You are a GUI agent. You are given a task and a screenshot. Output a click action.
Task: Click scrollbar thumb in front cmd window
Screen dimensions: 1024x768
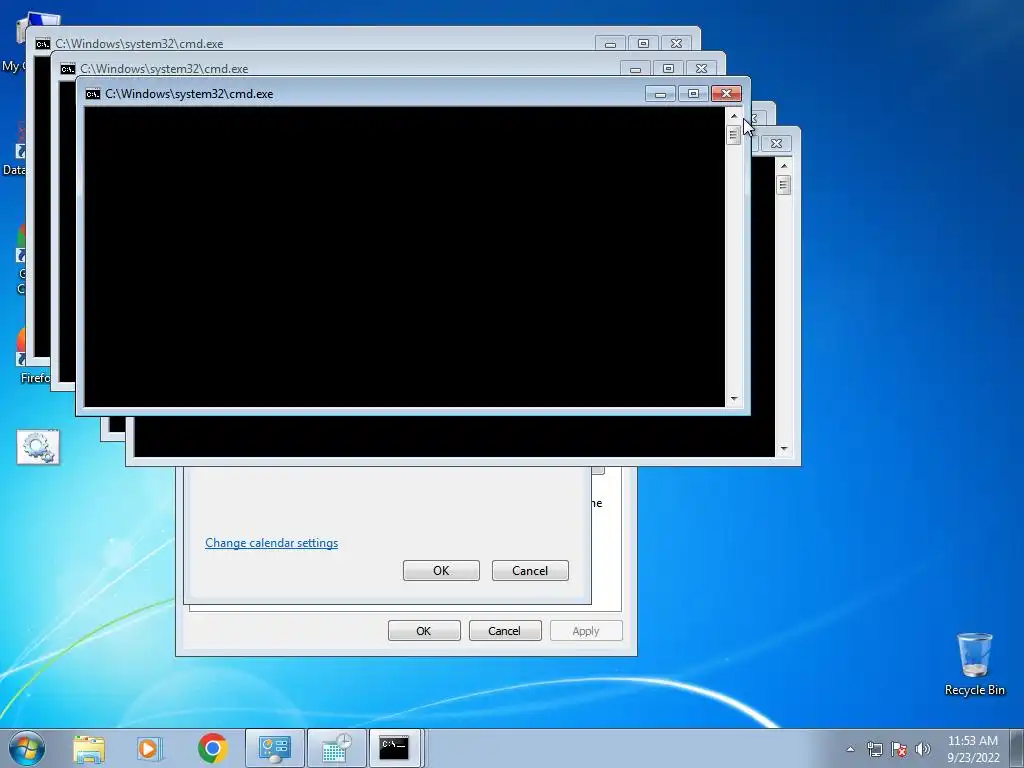point(734,135)
